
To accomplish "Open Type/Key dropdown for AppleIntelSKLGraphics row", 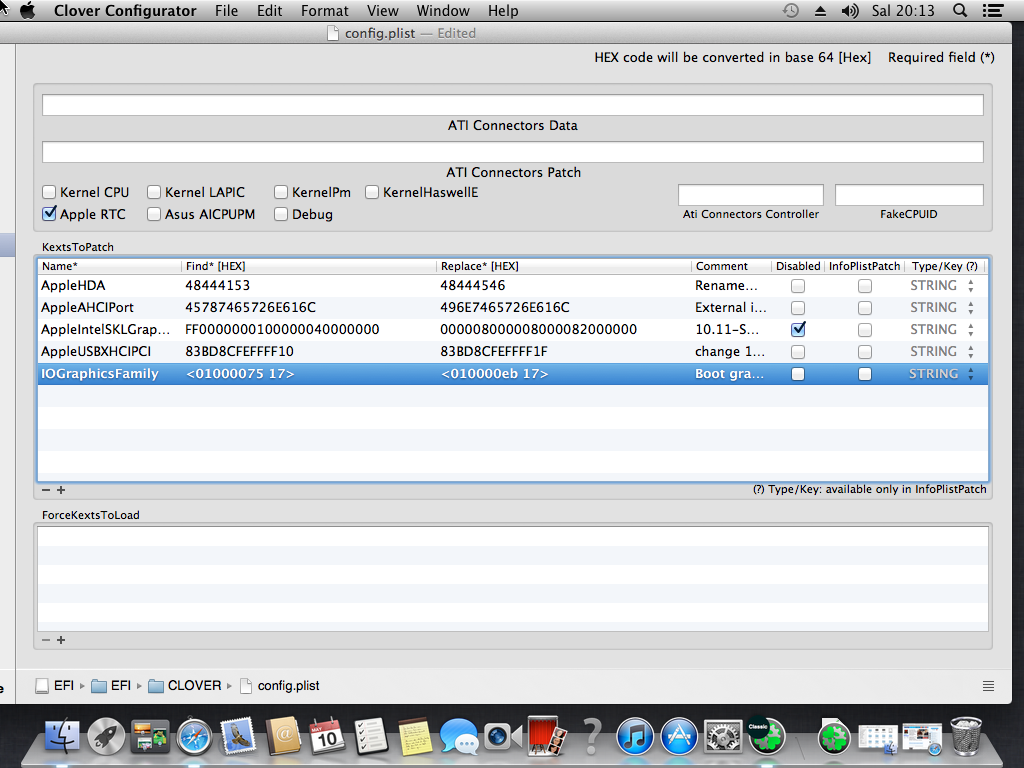I will click(971, 330).
